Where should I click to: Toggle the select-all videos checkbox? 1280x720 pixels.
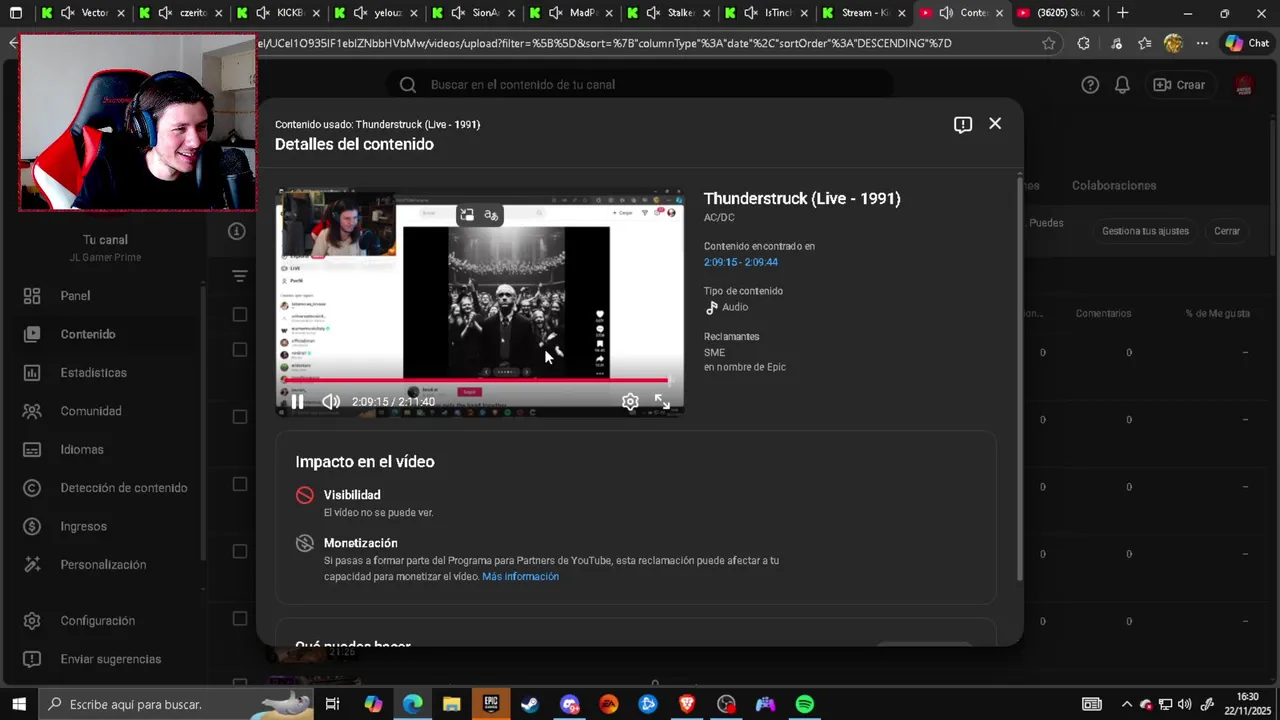tap(240, 314)
